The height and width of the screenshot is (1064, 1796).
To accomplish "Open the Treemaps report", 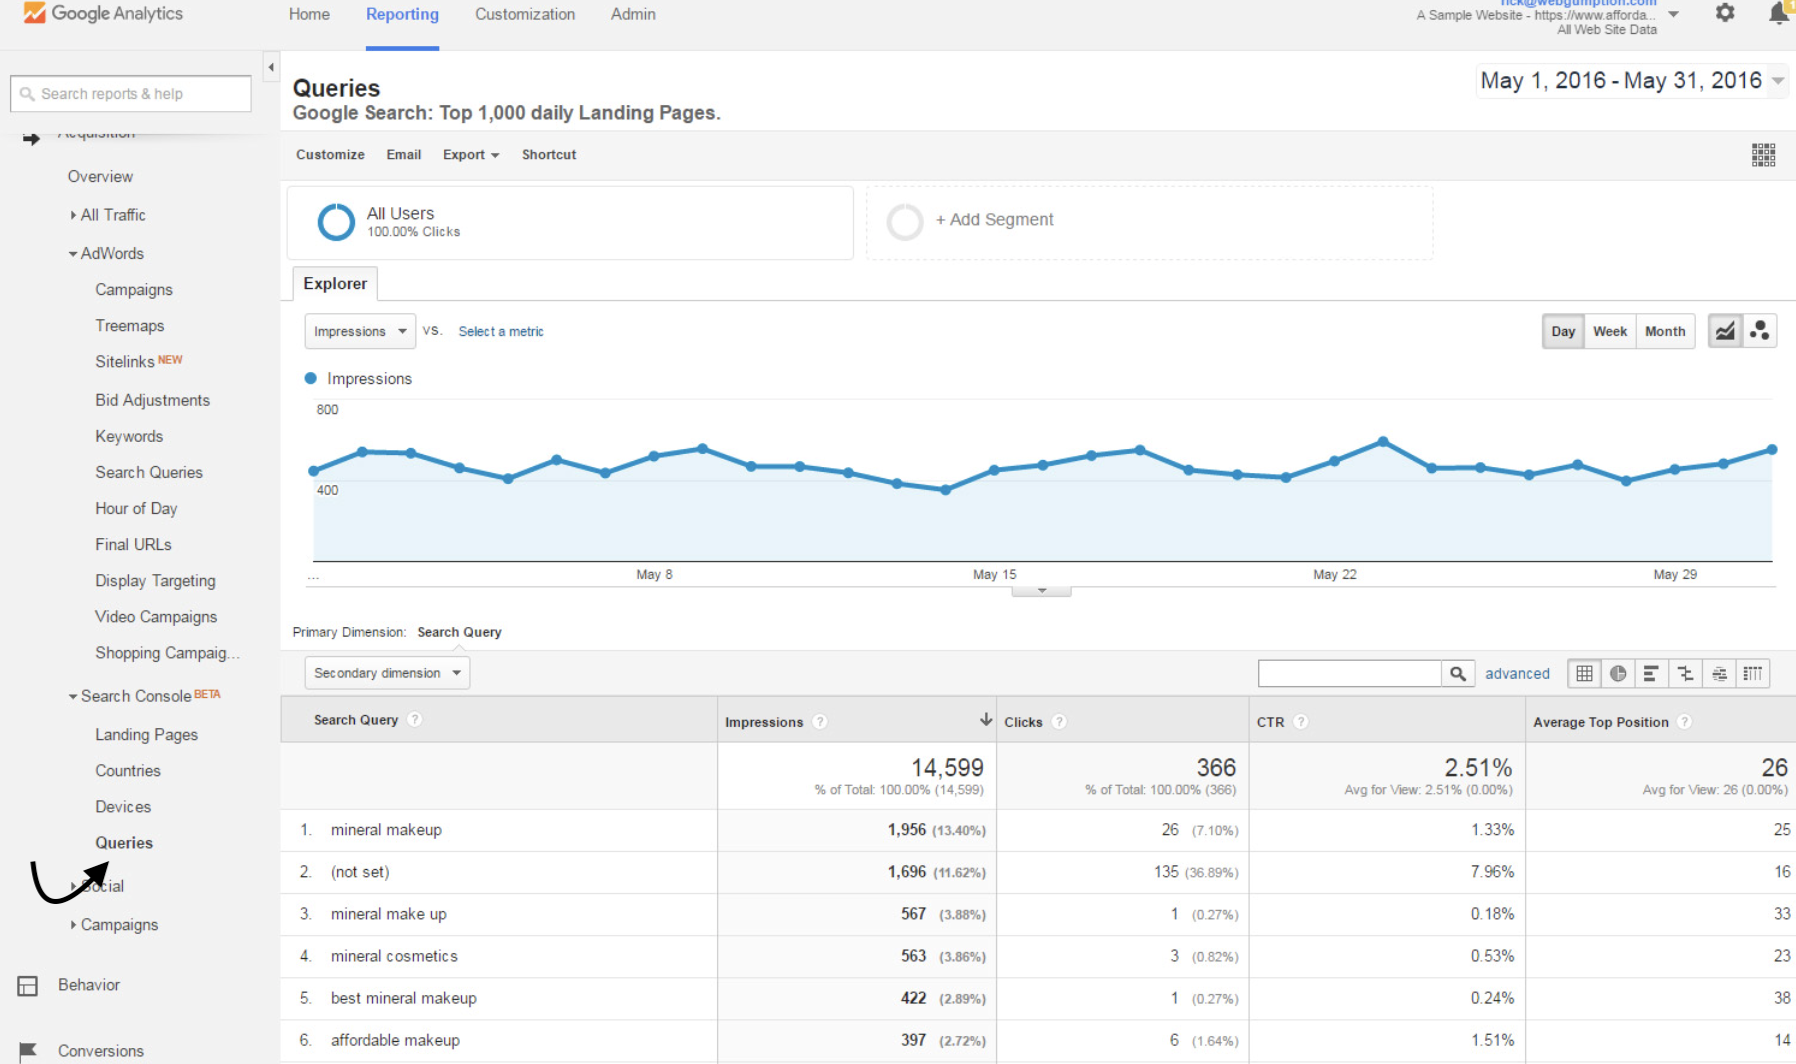I will coord(129,326).
